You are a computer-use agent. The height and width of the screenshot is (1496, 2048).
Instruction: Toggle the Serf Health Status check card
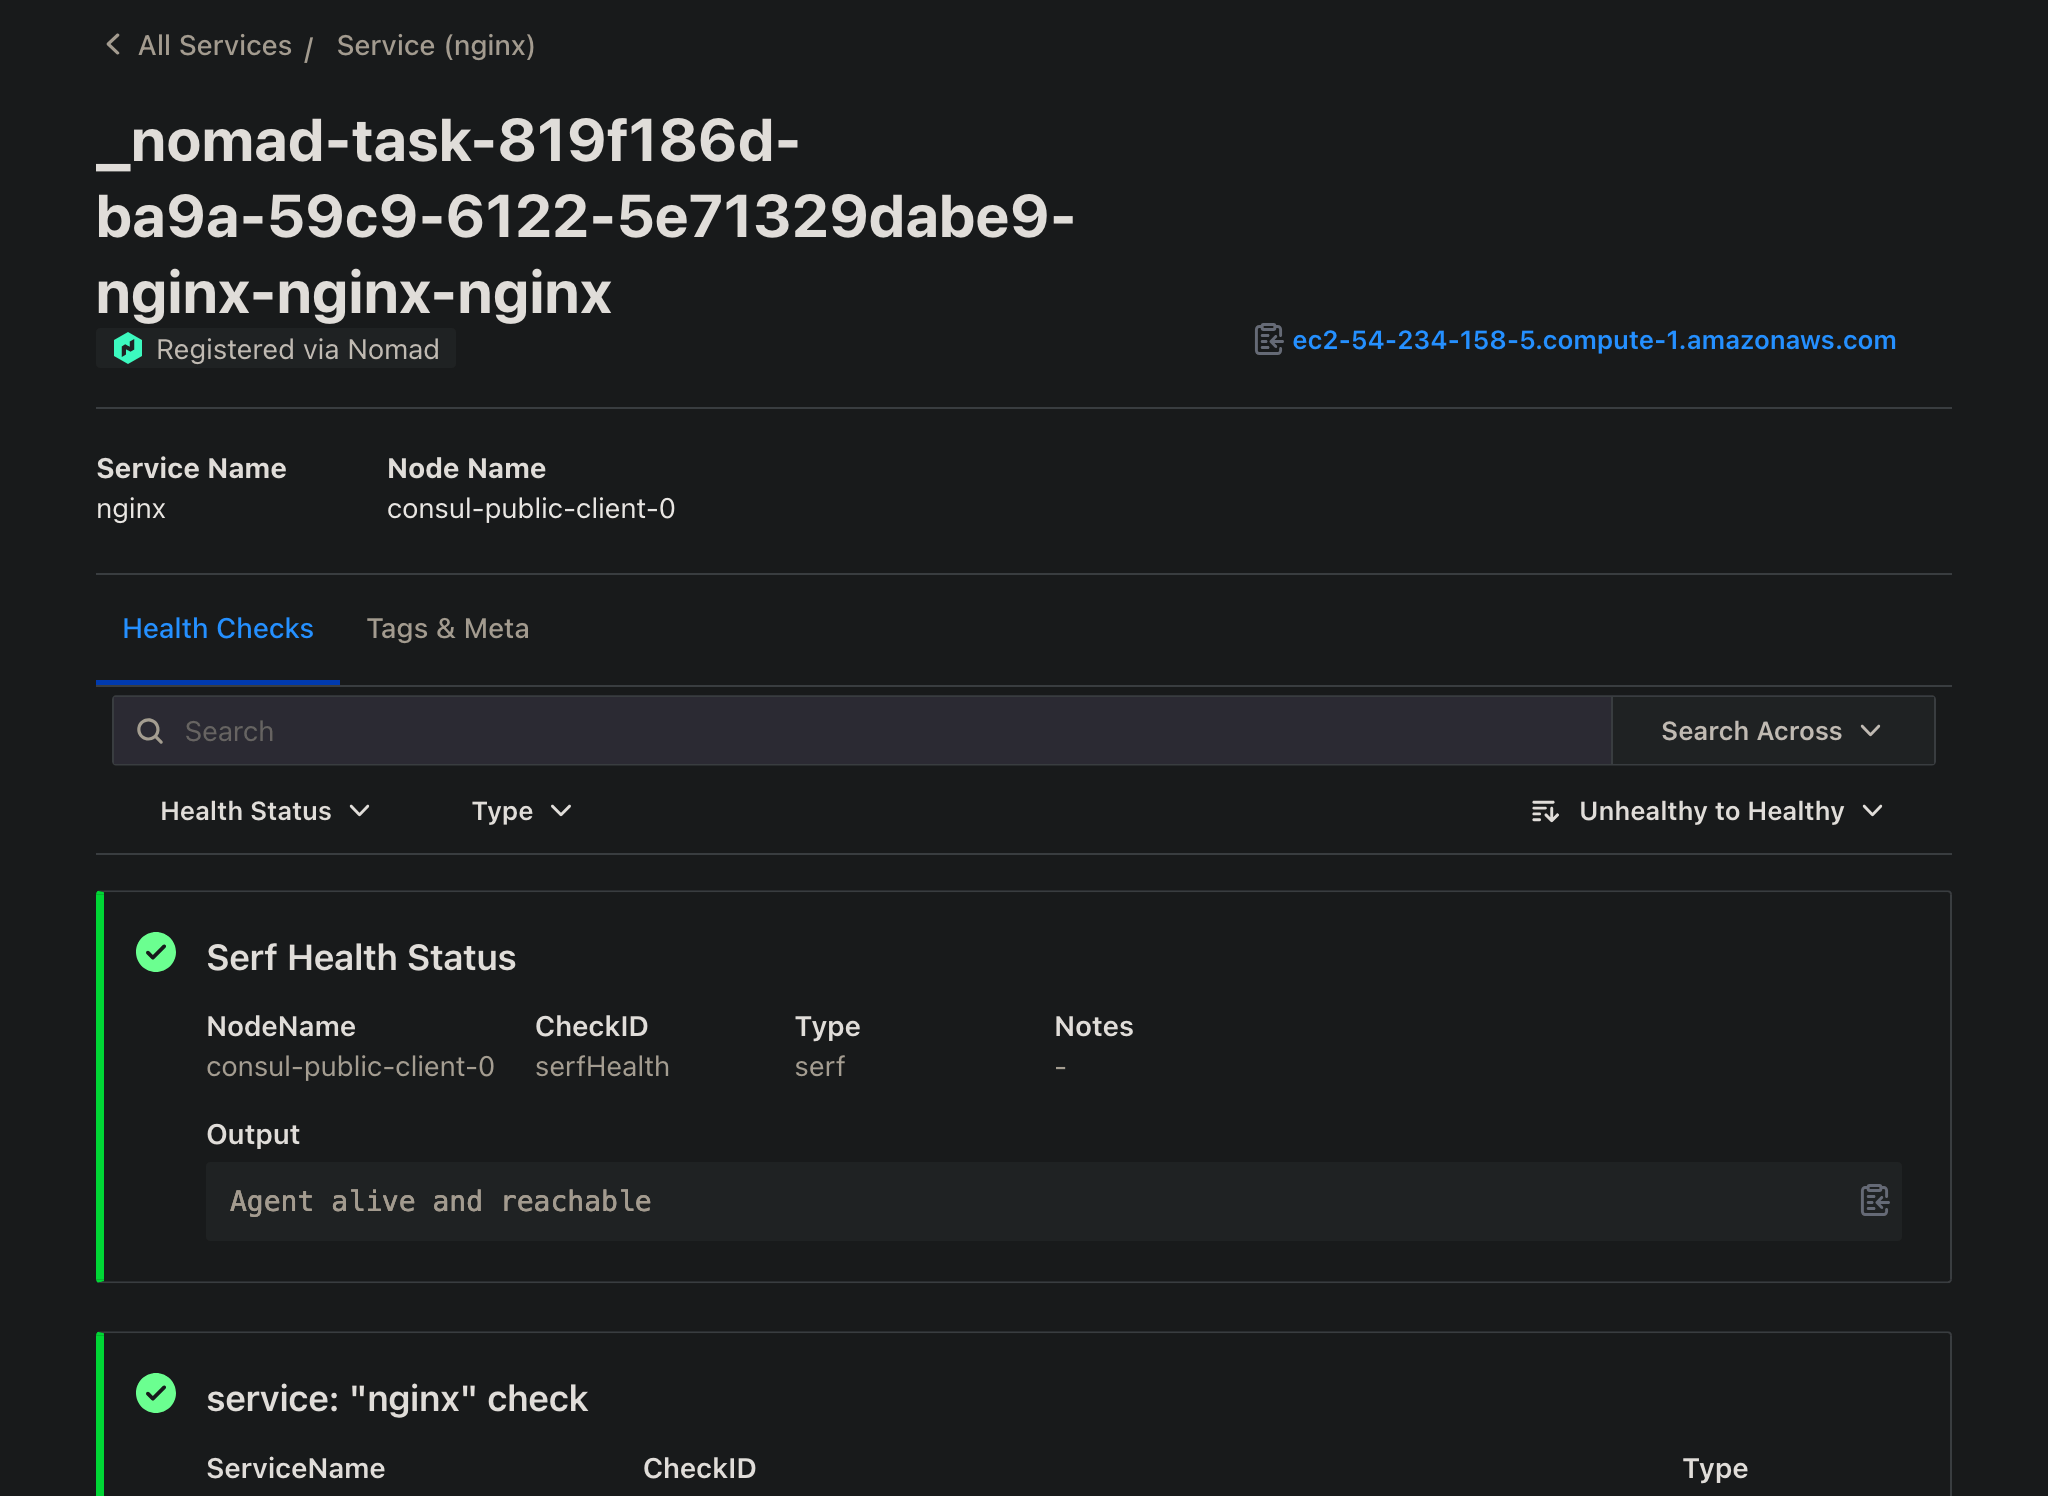pos(361,957)
